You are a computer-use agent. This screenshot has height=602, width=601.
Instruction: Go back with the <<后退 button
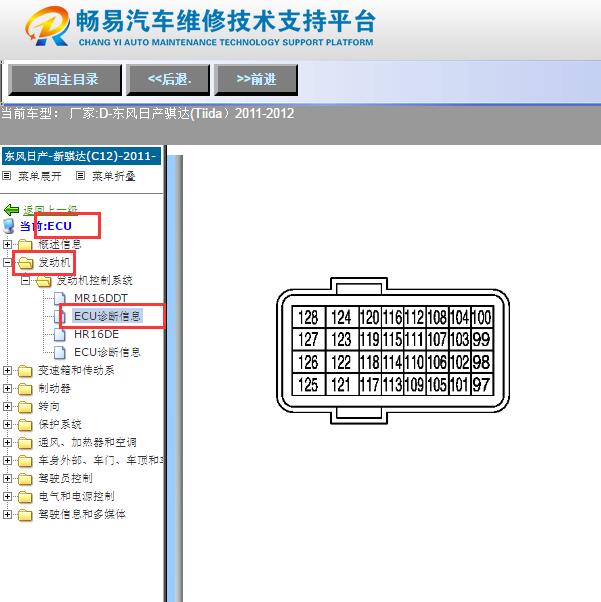point(168,80)
